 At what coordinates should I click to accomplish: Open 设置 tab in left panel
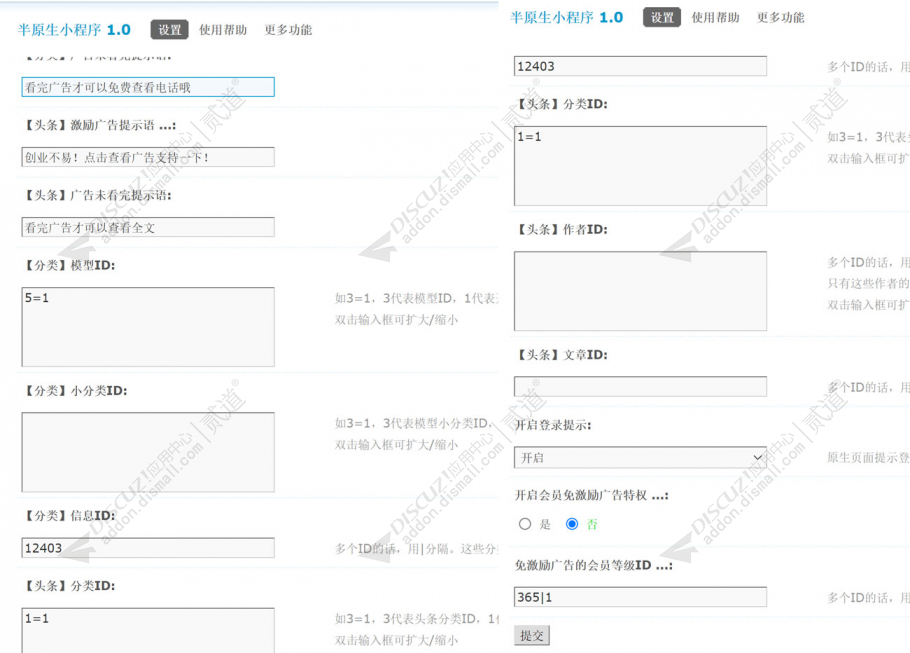pos(169,30)
